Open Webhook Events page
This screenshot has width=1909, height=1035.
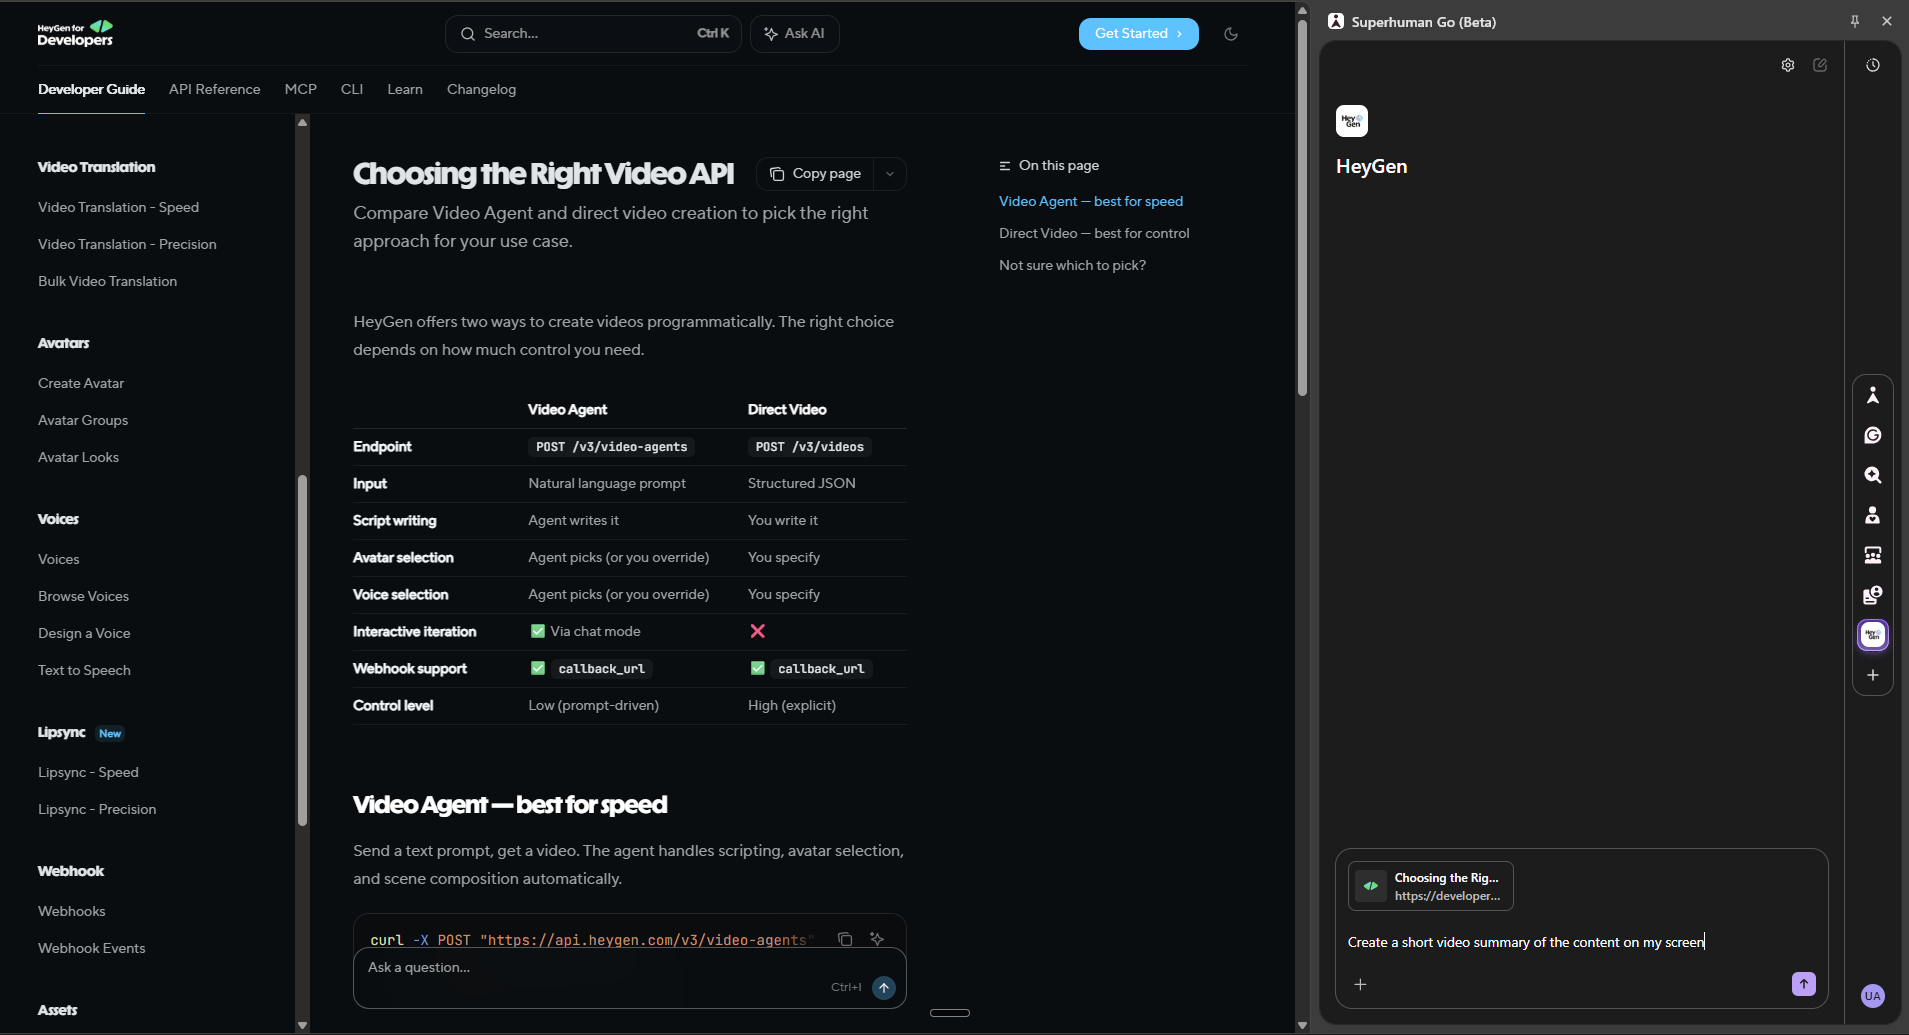[91, 948]
